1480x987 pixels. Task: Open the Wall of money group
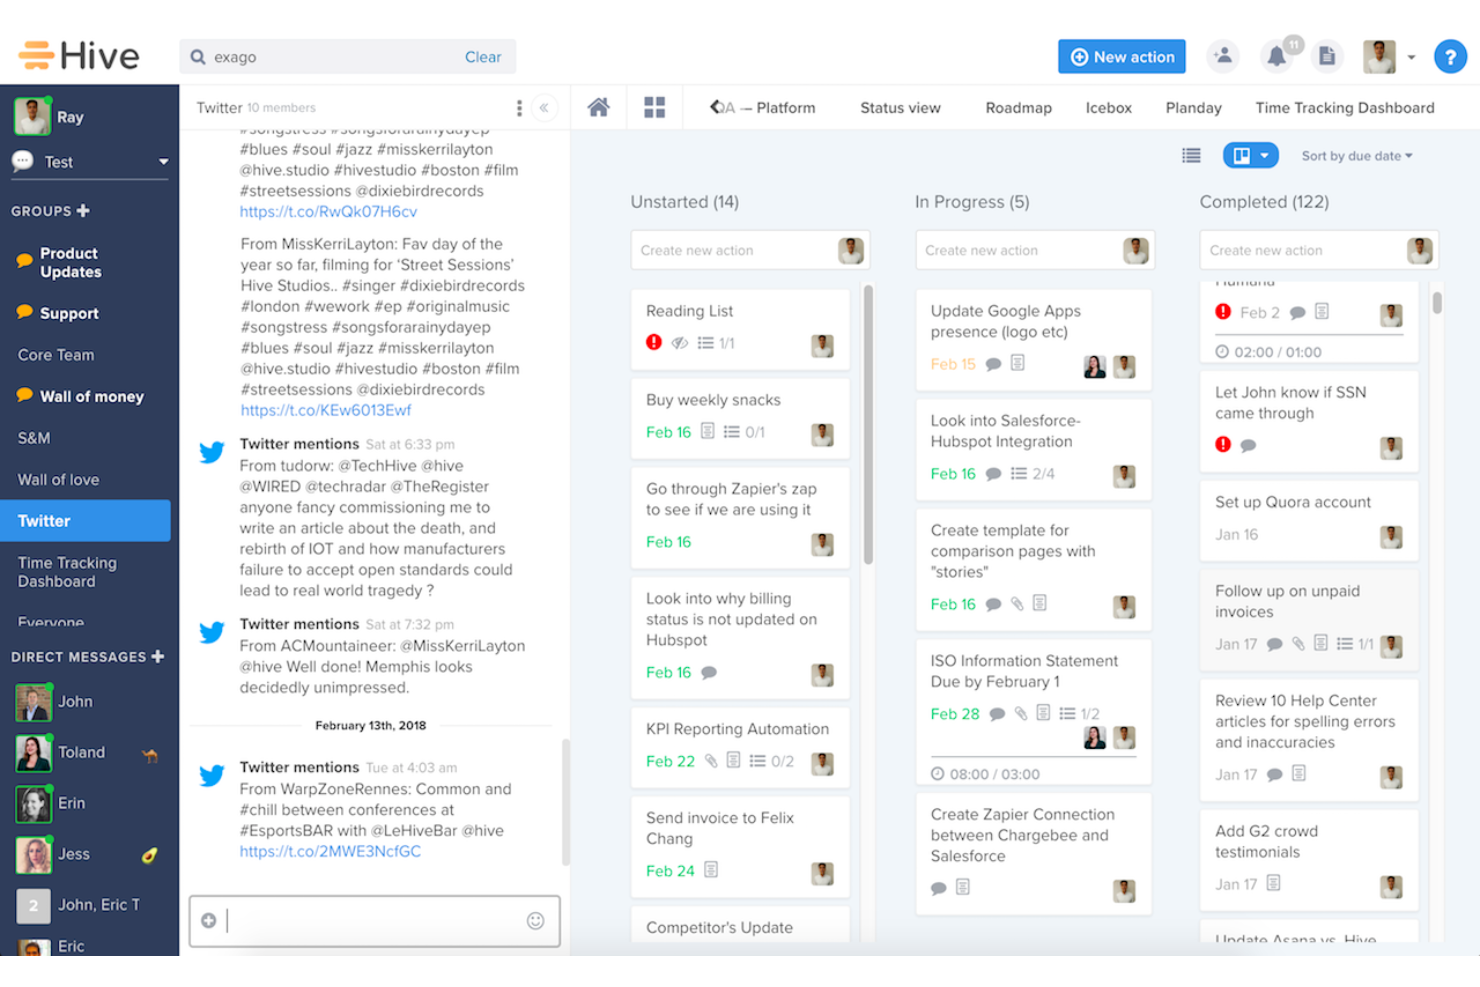(92, 397)
